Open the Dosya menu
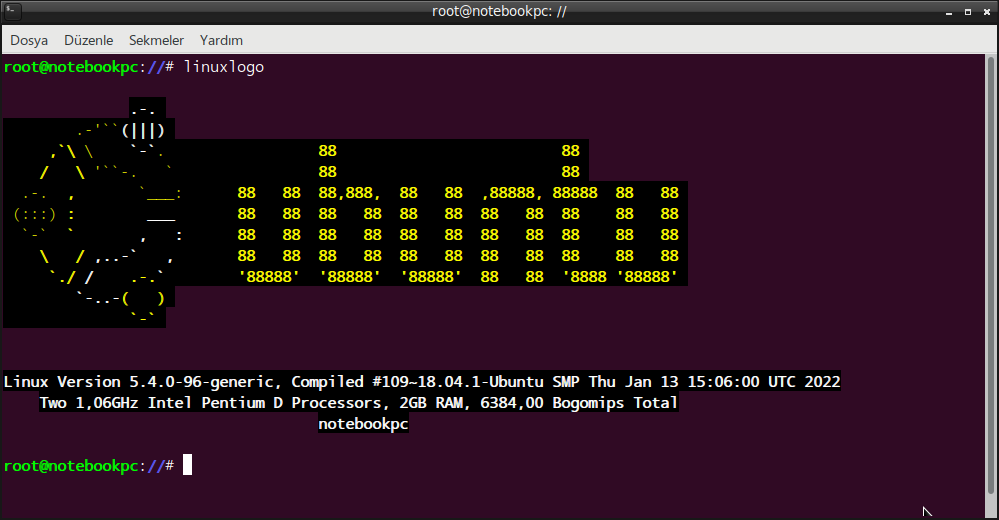This screenshot has height=520, width=999. [x=29, y=40]
